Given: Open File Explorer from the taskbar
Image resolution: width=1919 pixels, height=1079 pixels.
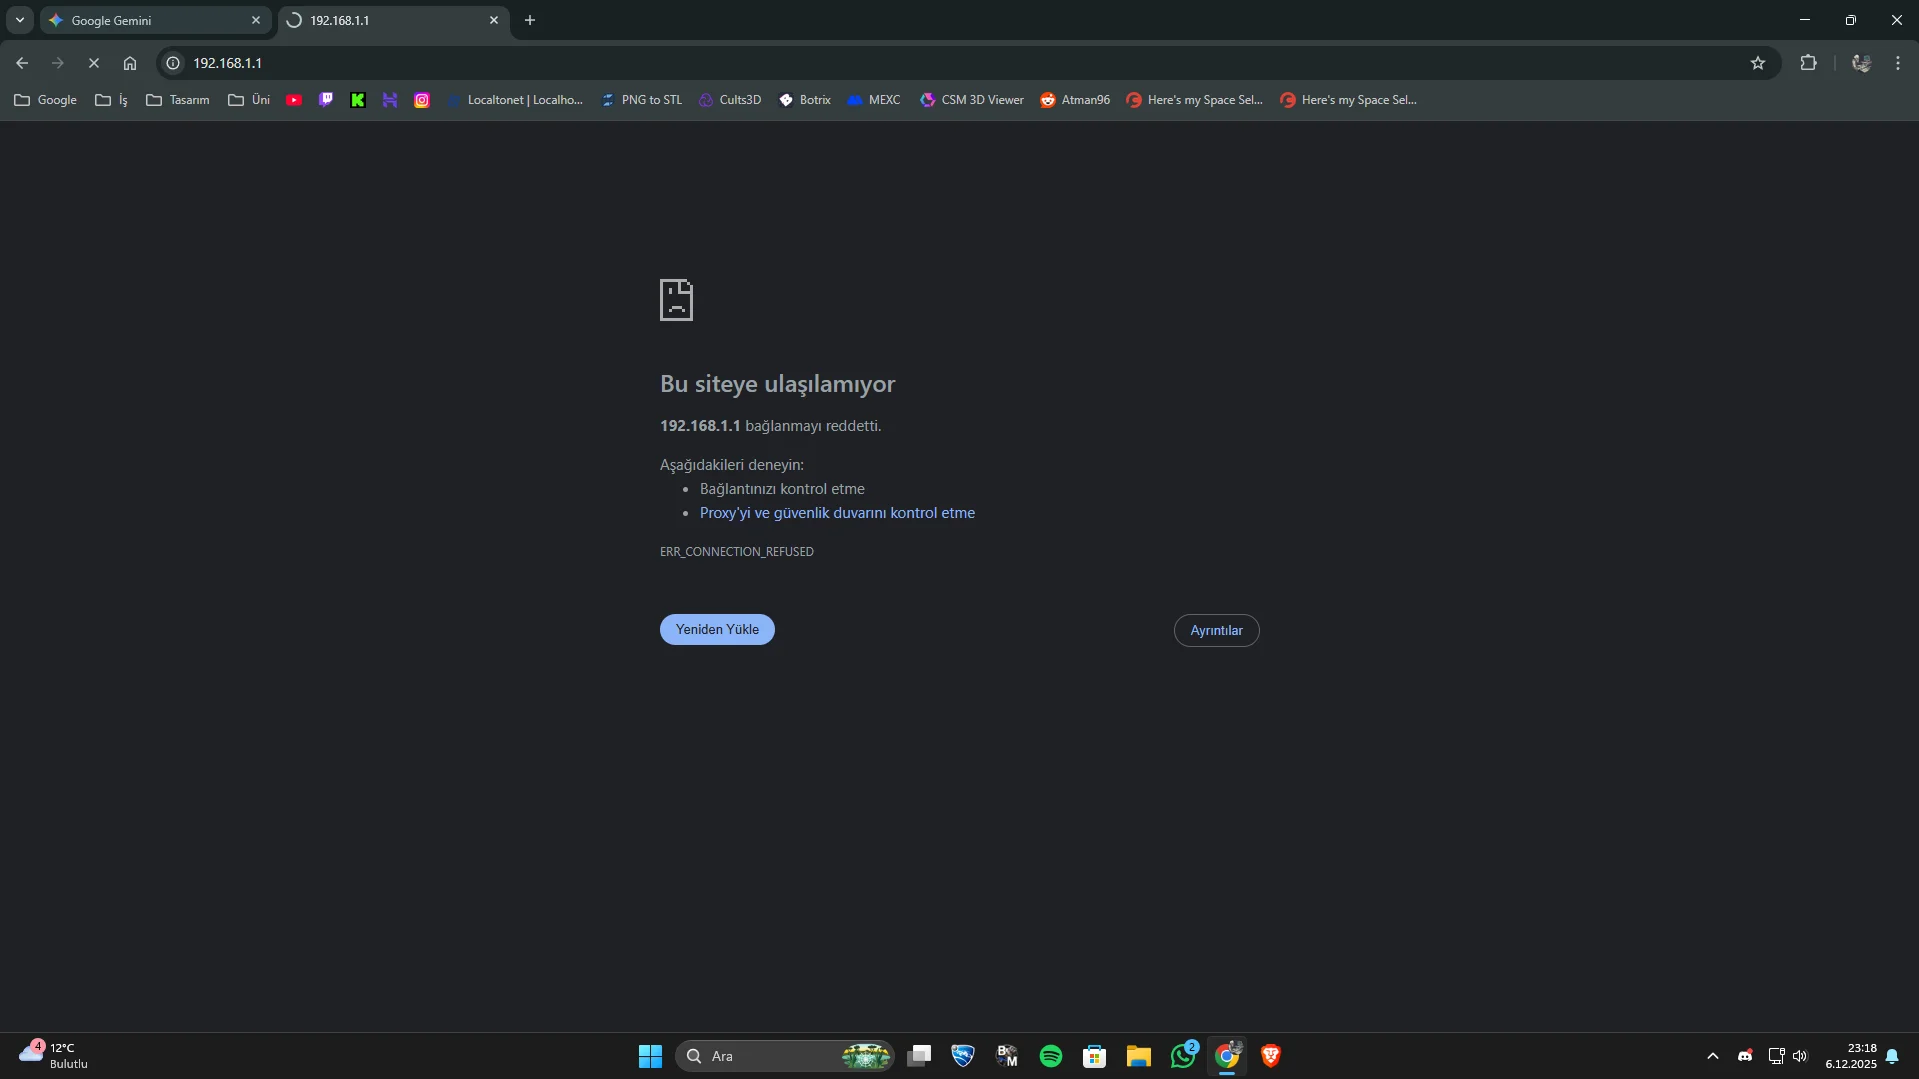Looking at the screenshot, I should [1139, 1056].
